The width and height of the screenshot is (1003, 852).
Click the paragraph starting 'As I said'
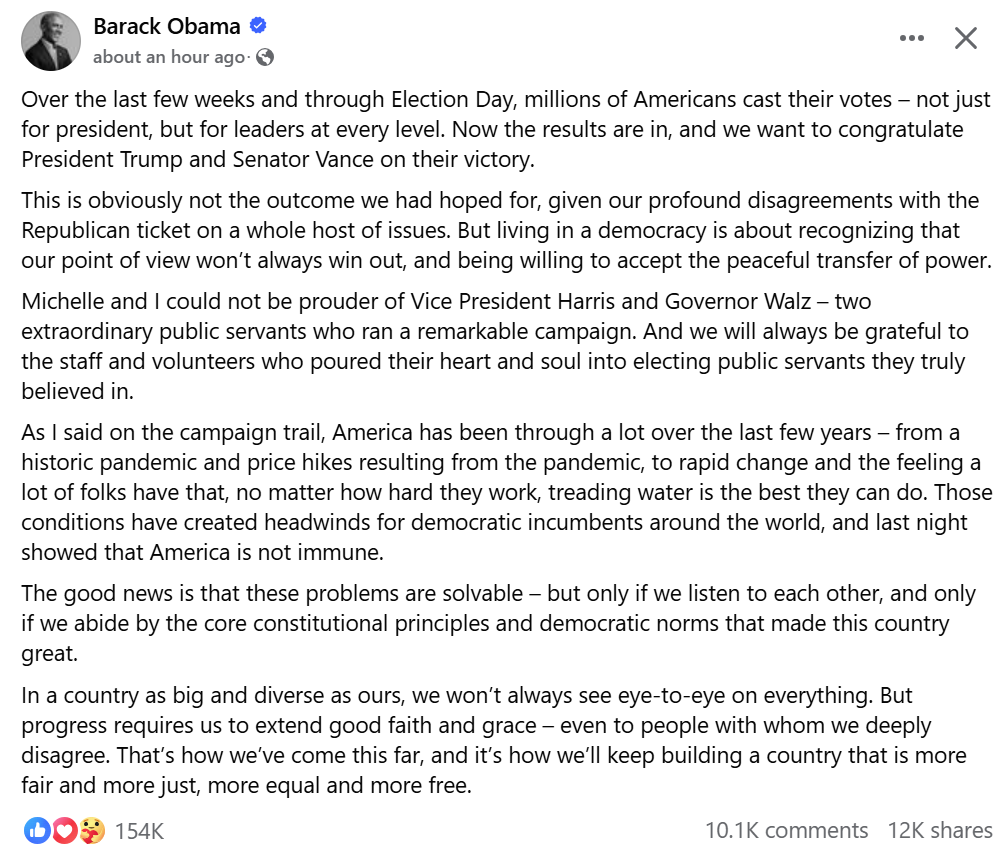point(507,492)
